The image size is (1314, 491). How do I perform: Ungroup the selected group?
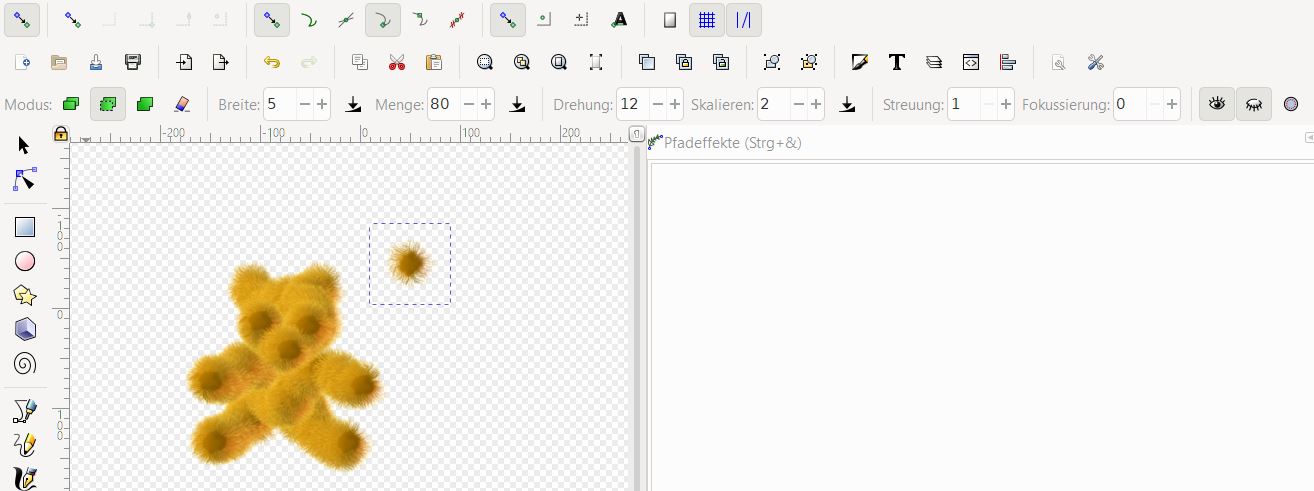(x=809, y=62)
